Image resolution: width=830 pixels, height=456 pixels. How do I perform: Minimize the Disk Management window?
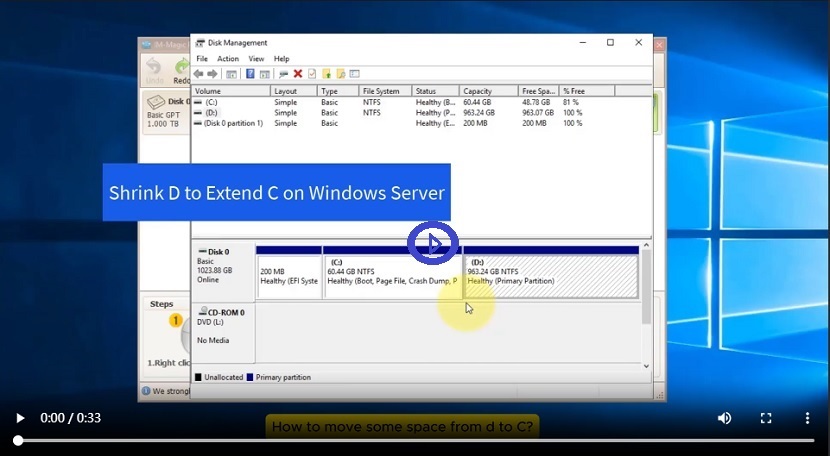[583, 43]
